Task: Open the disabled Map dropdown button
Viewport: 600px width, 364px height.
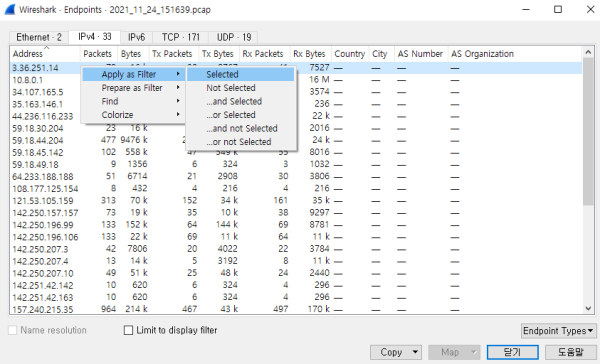Action: (454, 352)
